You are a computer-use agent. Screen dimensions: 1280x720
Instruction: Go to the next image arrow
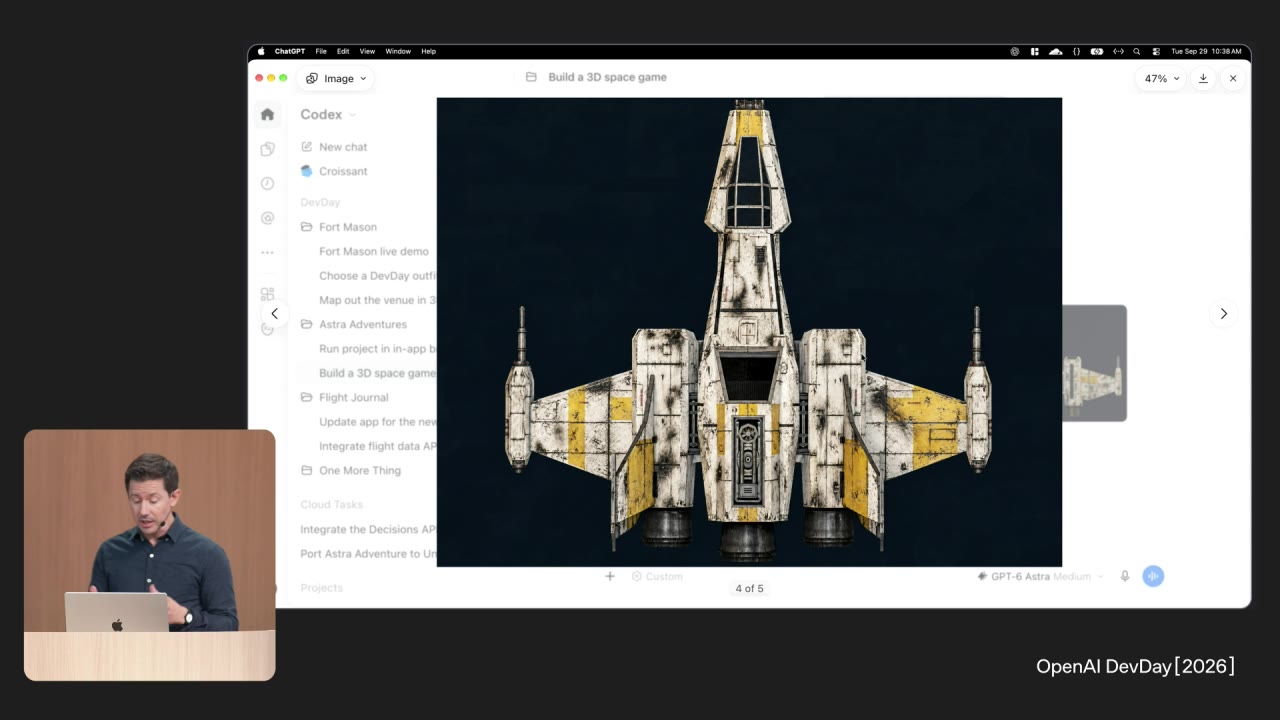[x=1223, y=313]
